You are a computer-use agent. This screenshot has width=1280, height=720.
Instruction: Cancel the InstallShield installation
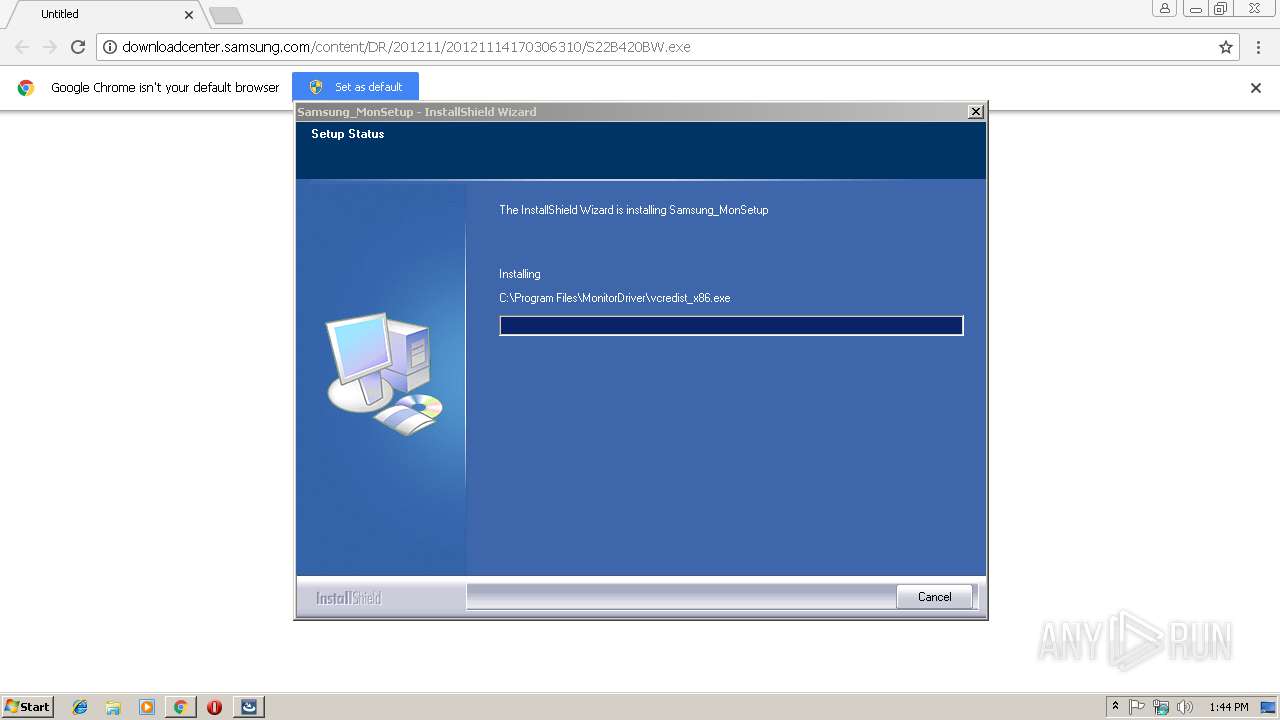tap(935, 597)
